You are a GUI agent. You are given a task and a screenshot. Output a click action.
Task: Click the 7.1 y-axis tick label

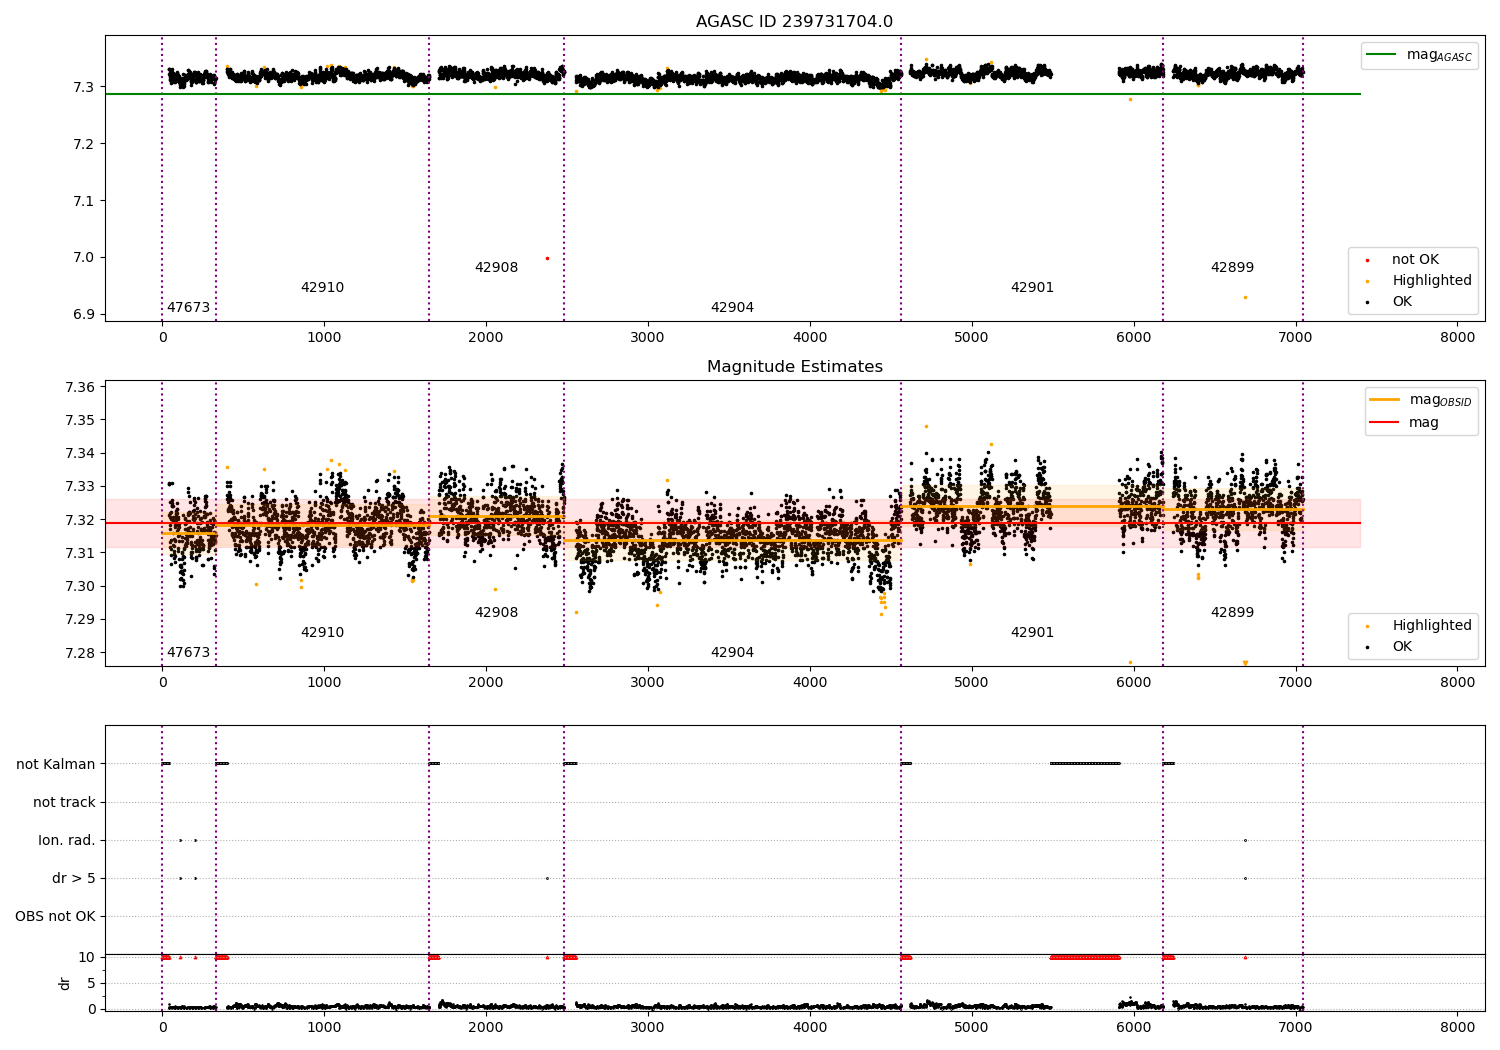pyautogui.click(x=84, y=201)
